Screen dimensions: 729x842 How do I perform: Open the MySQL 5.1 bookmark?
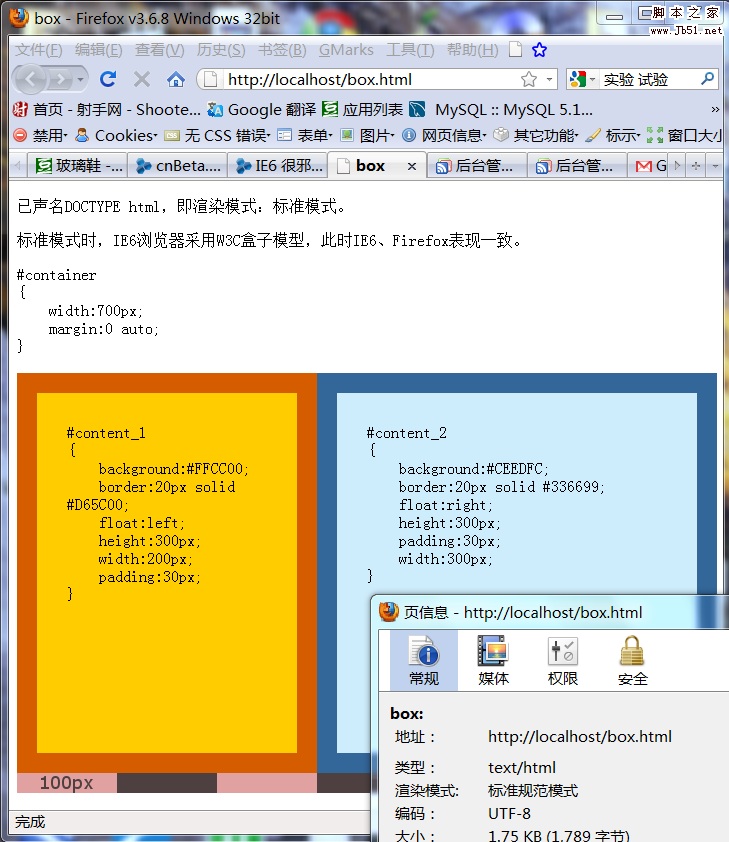[x=500, y=110]
